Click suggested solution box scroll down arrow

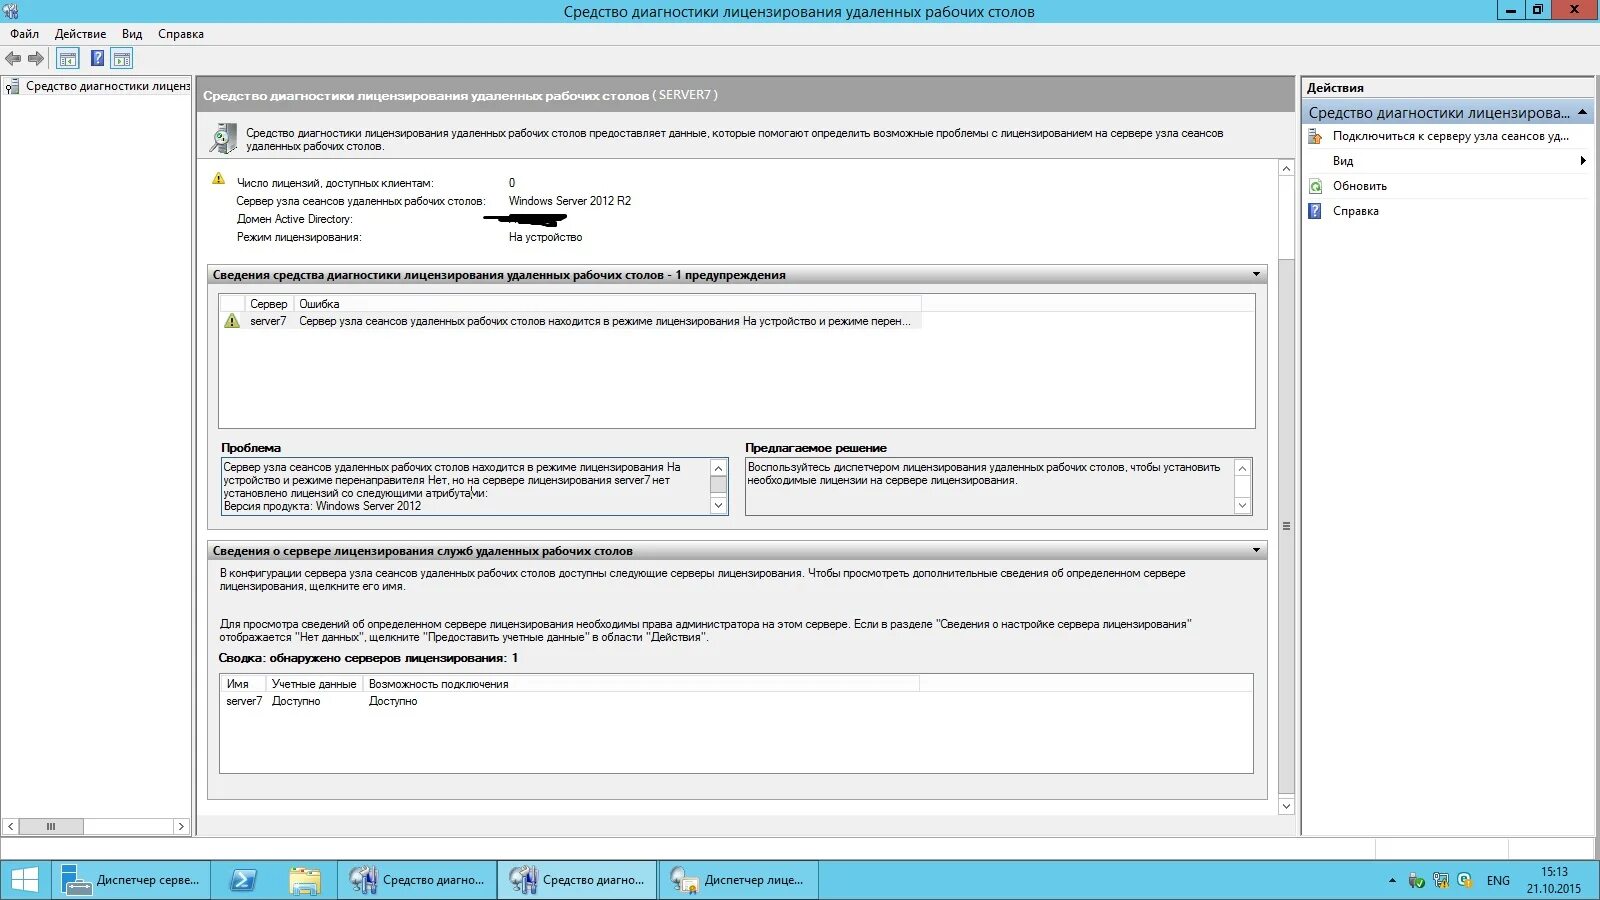click(1243, 506)
